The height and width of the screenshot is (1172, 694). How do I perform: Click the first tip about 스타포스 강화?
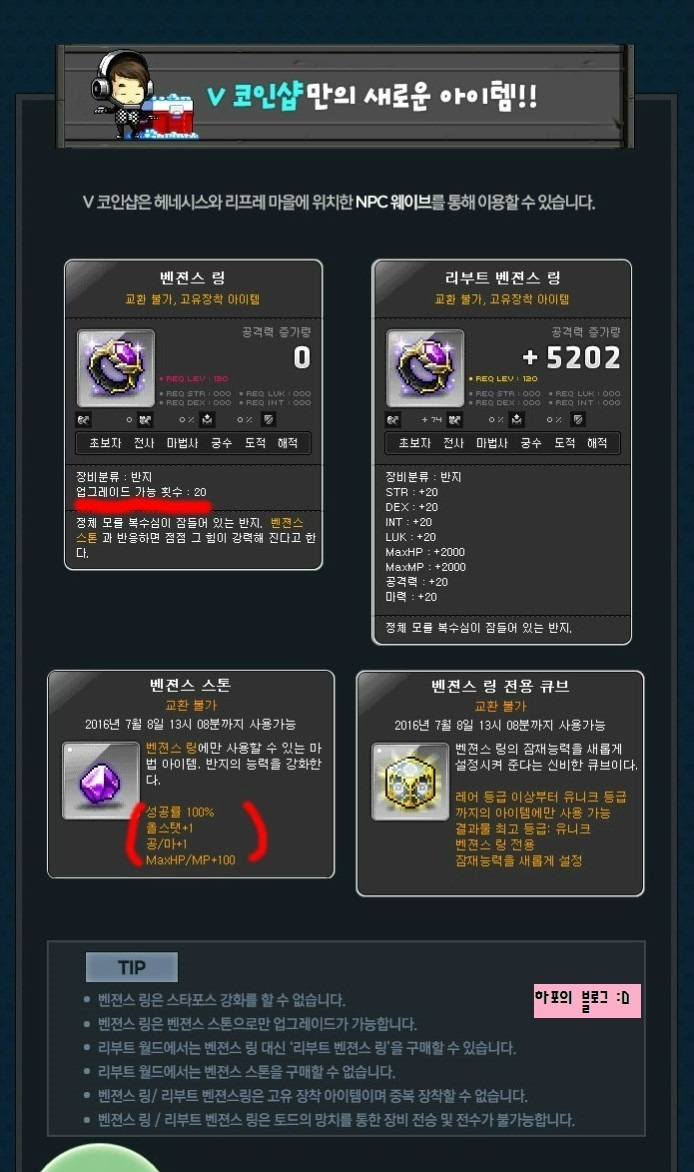click(221, 1000)
